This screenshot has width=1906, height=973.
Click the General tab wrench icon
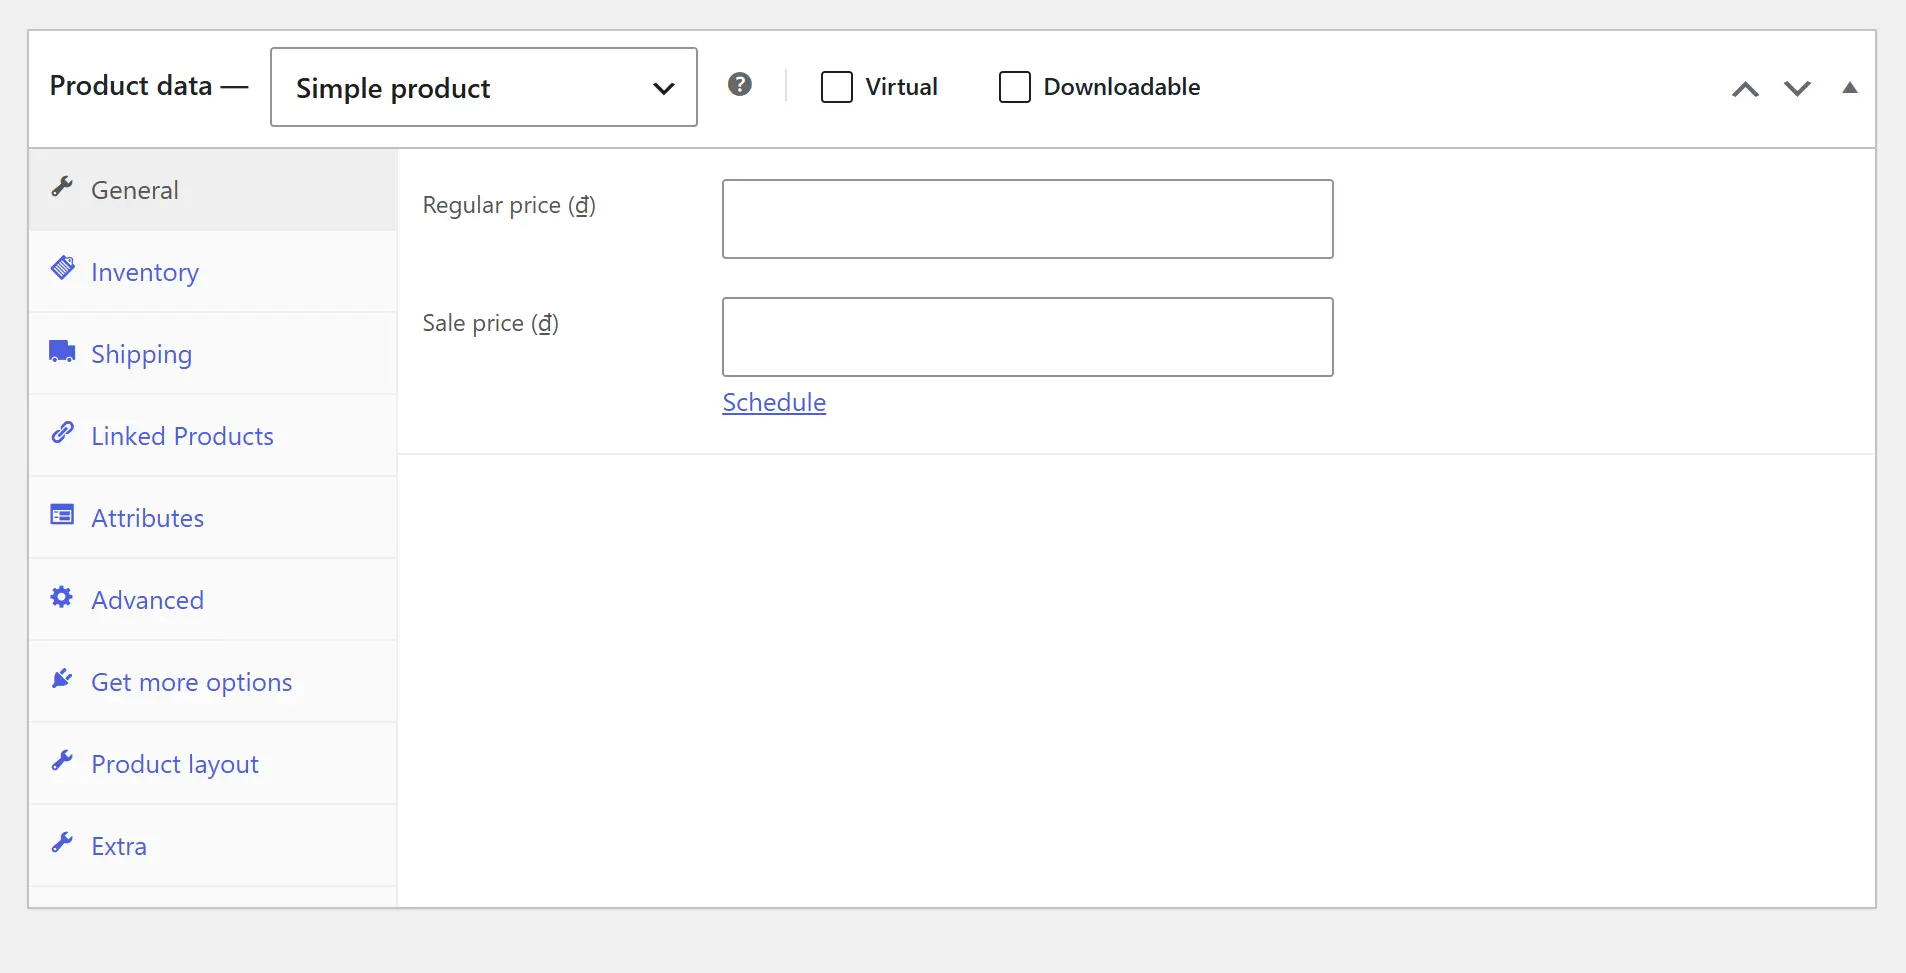62,187
